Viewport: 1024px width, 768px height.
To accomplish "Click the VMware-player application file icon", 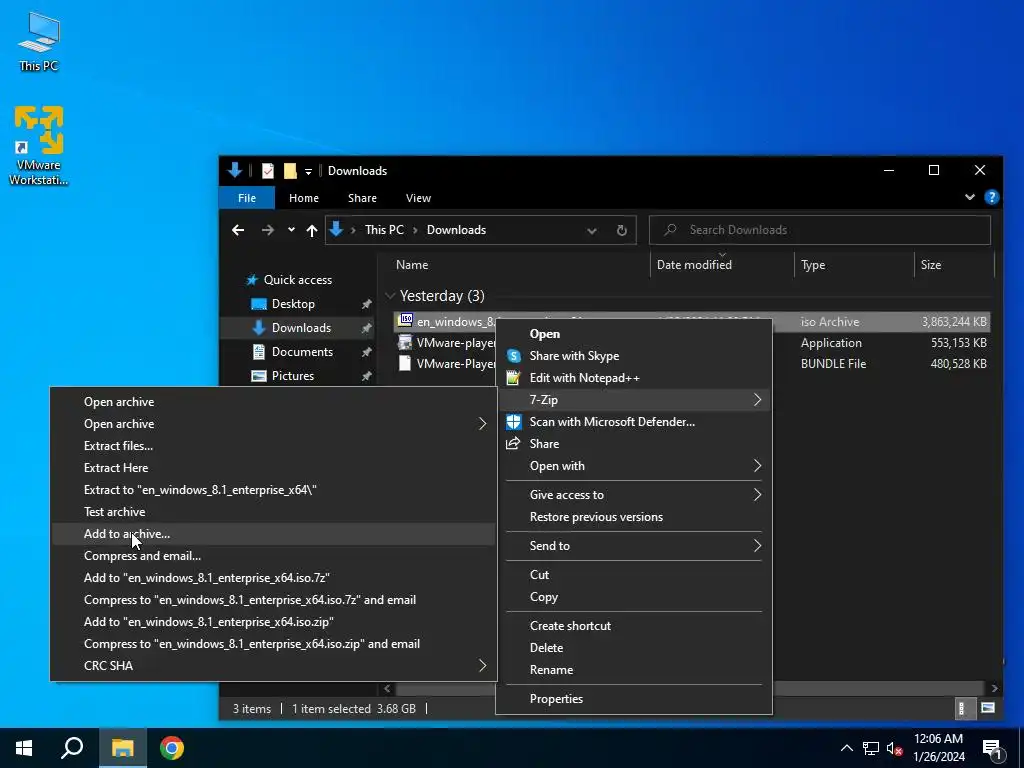I will (406, 343).
